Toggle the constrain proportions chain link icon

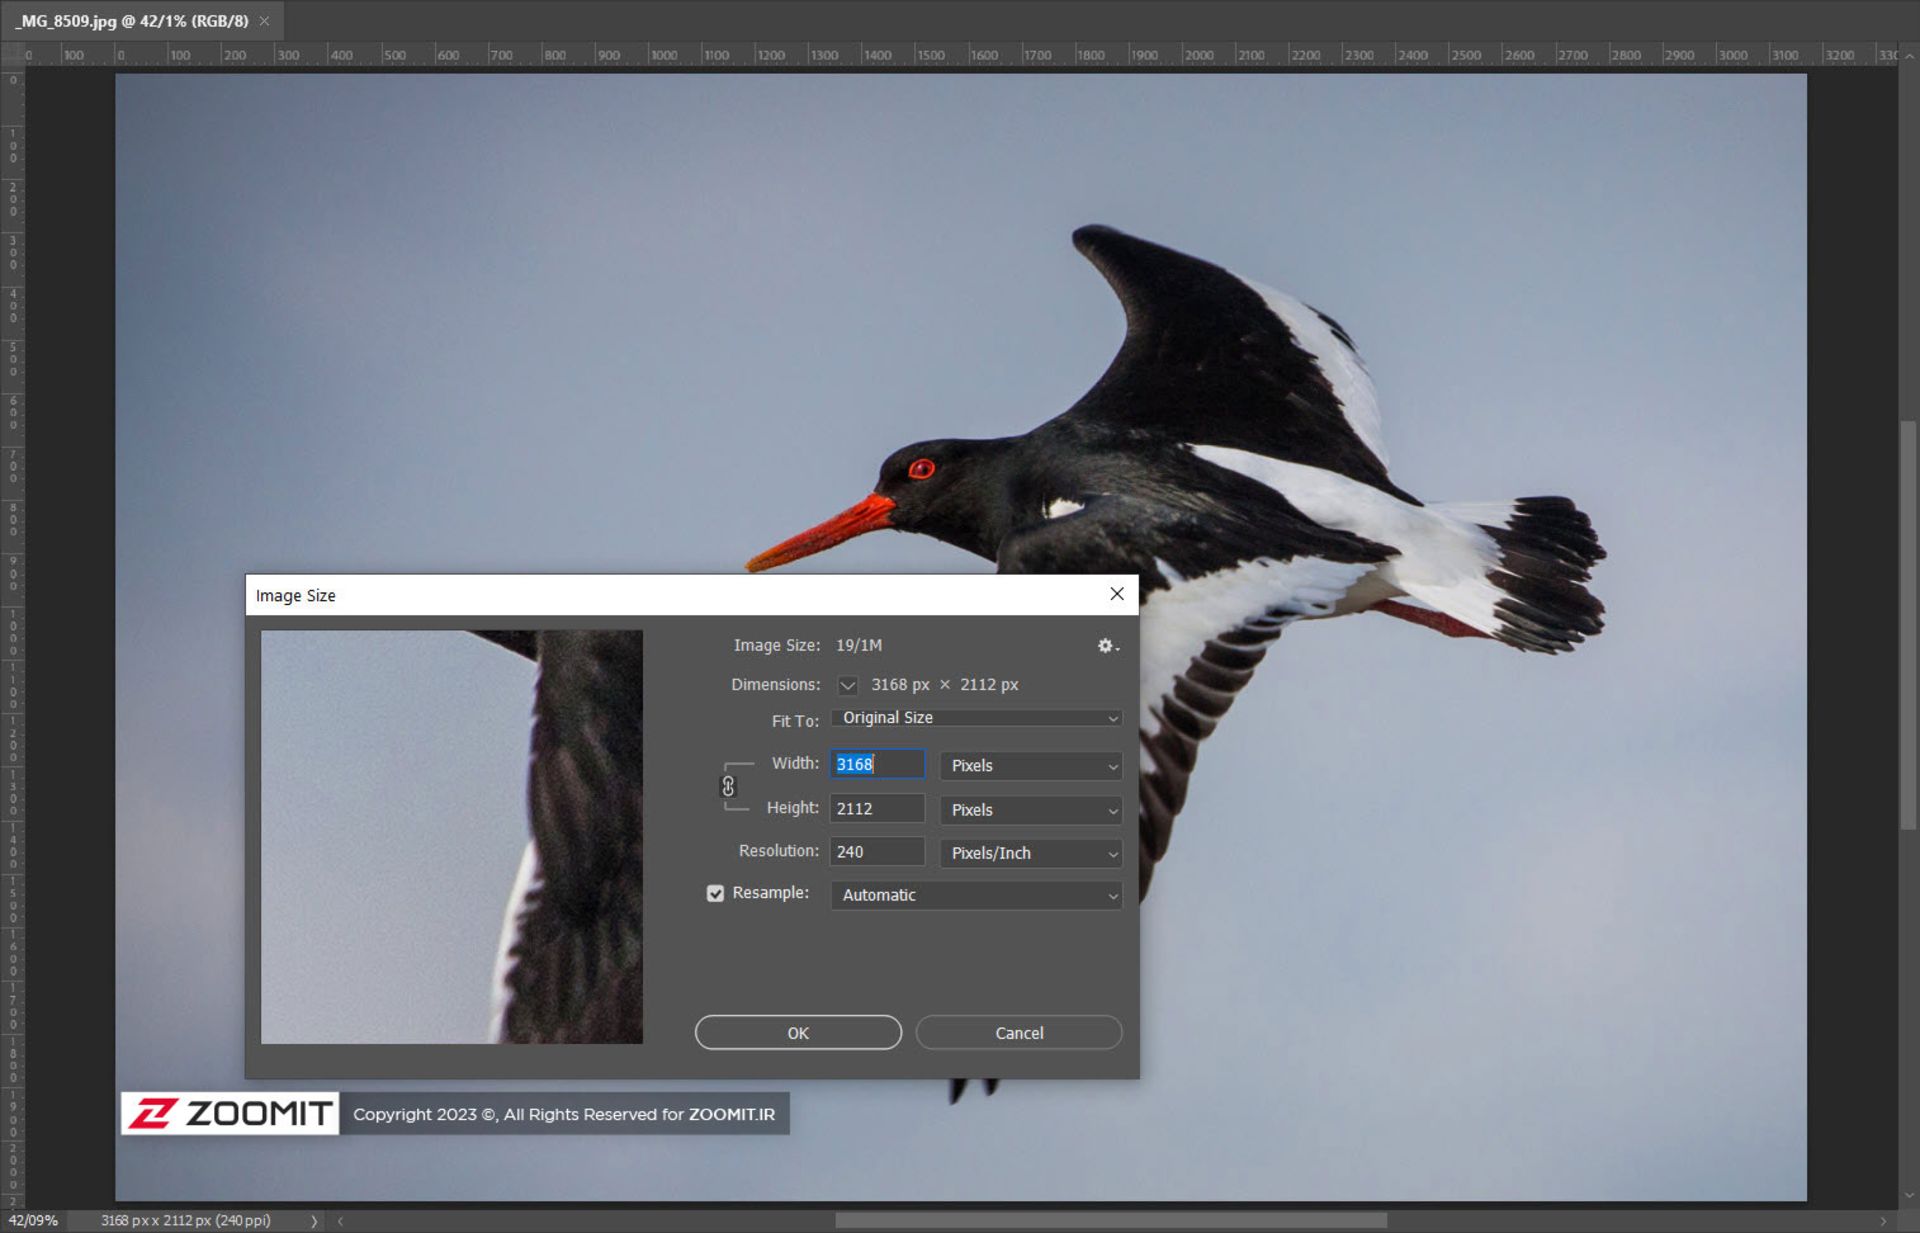pyautogui.click(x=728, y=787)
